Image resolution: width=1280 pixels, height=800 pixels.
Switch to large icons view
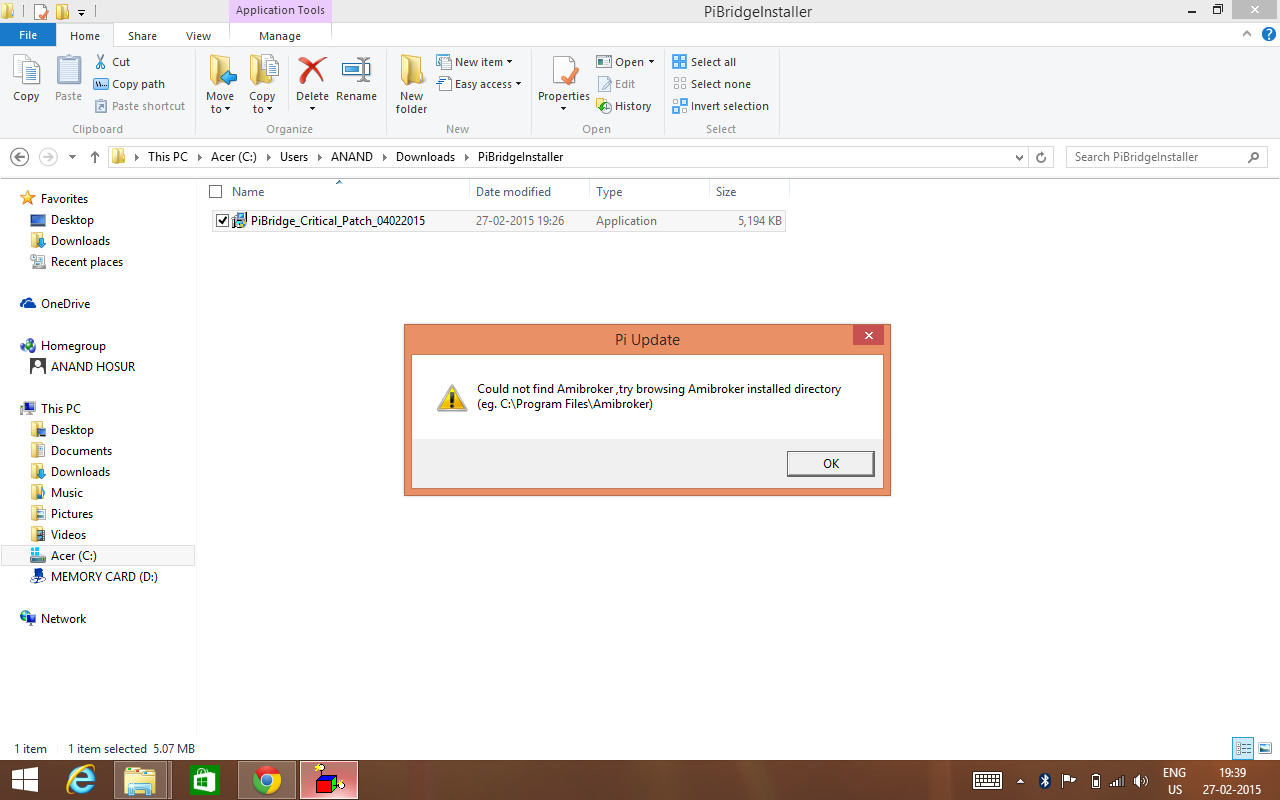point(1264,748)
